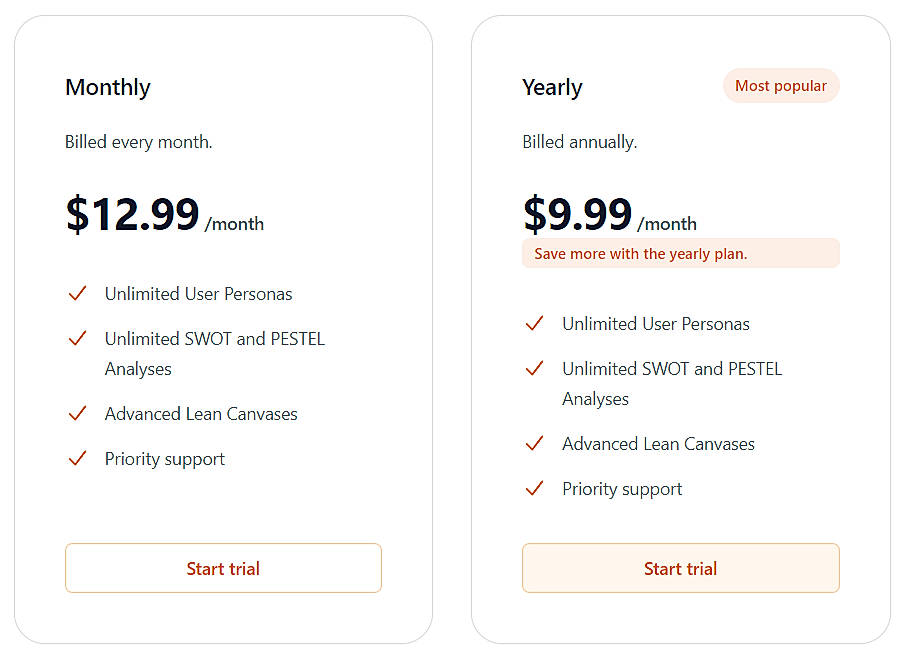Click checkmark beside Unlimited User Personas in Monthly plan
Screen dimensions: 906x656
77,293
